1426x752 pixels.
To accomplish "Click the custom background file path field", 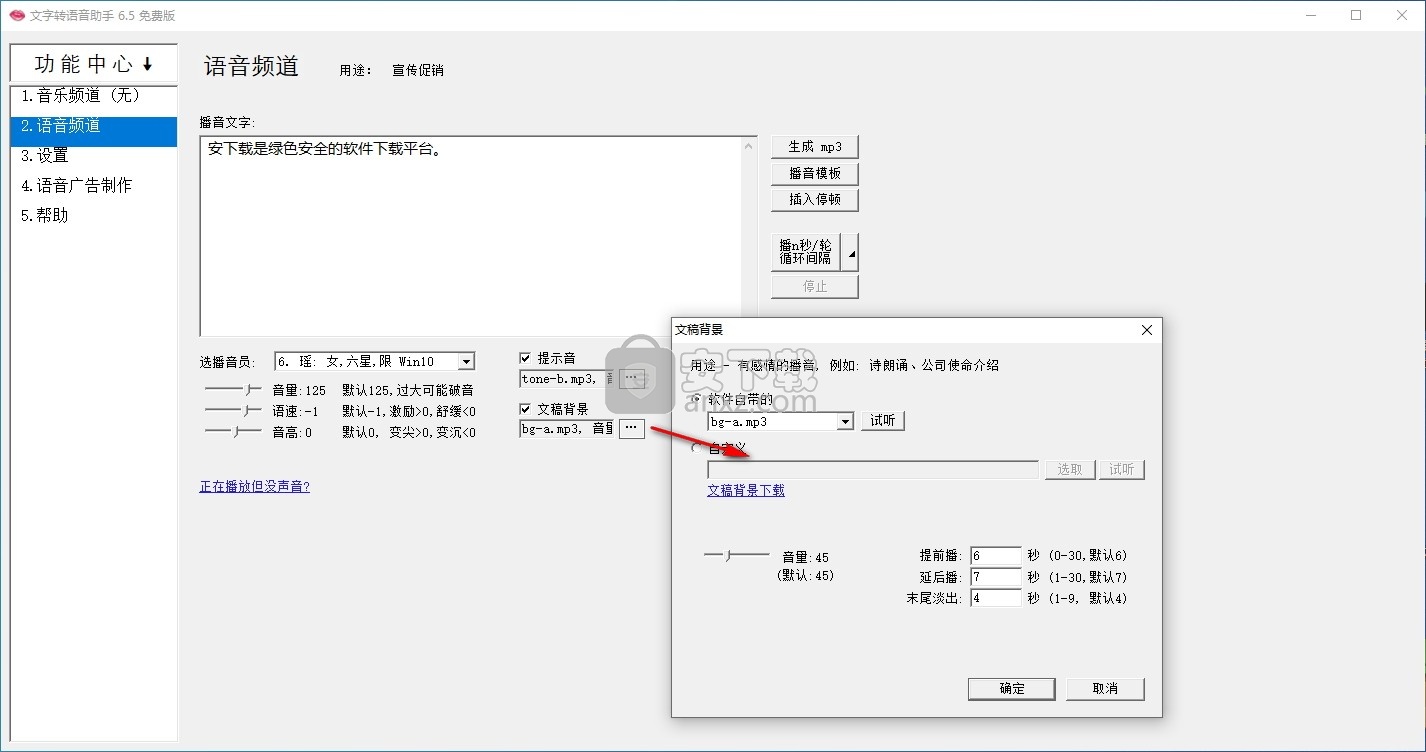I will [873, 470].
